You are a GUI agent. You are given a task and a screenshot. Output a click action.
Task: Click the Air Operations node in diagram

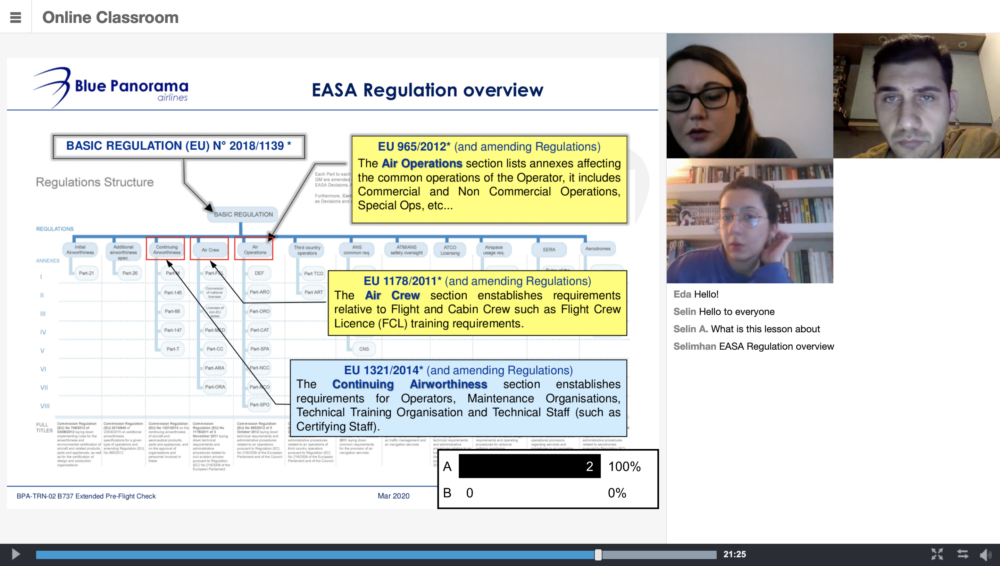pyautogui.click(x=254, y=249)
